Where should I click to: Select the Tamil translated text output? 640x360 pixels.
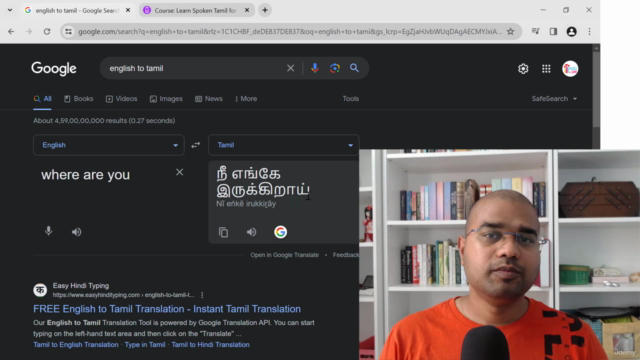263,182
